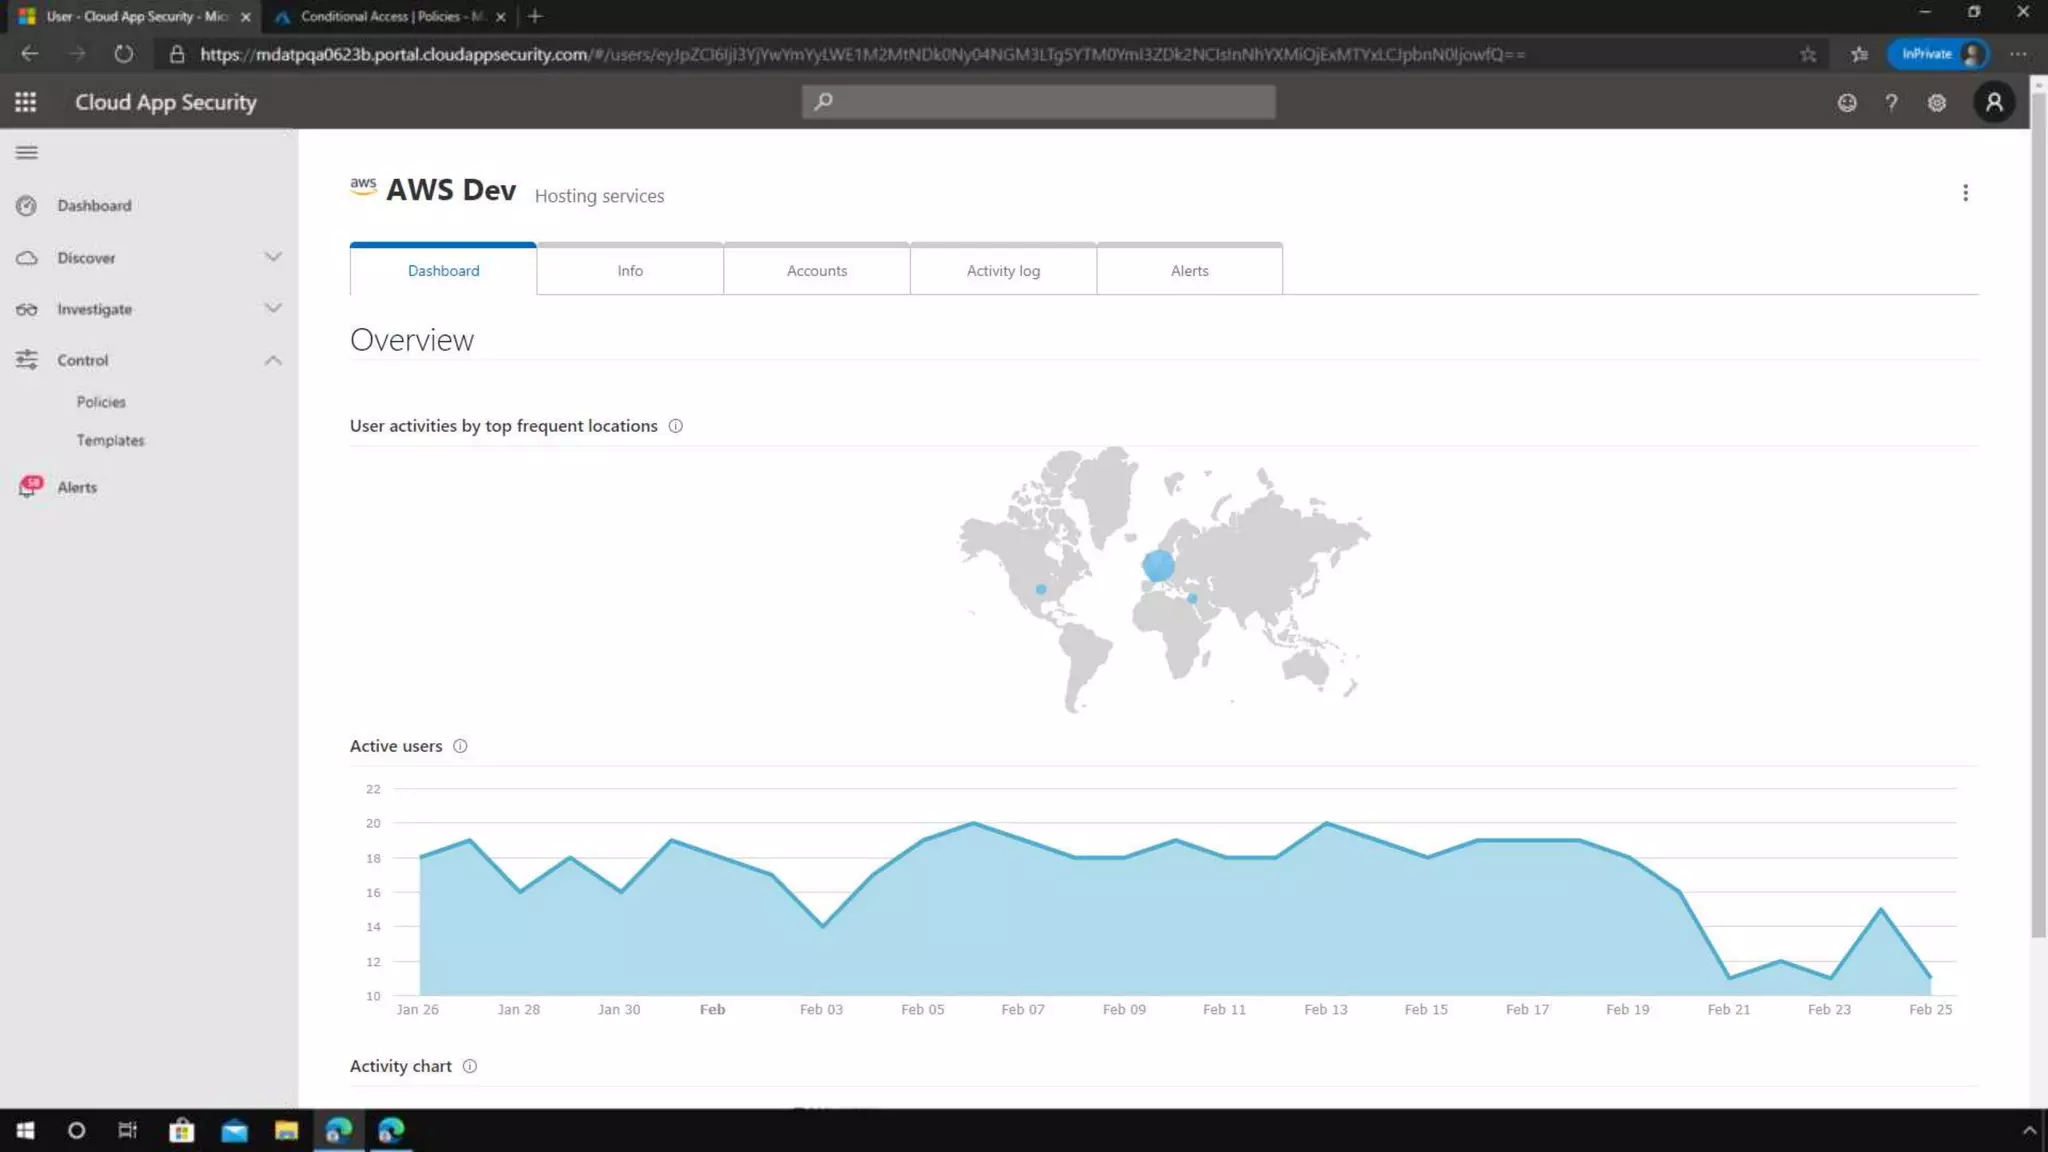Refresh the page with reload icon
The width and height of the screenshot is (2048, 1152).
click(x=123, y=54)
